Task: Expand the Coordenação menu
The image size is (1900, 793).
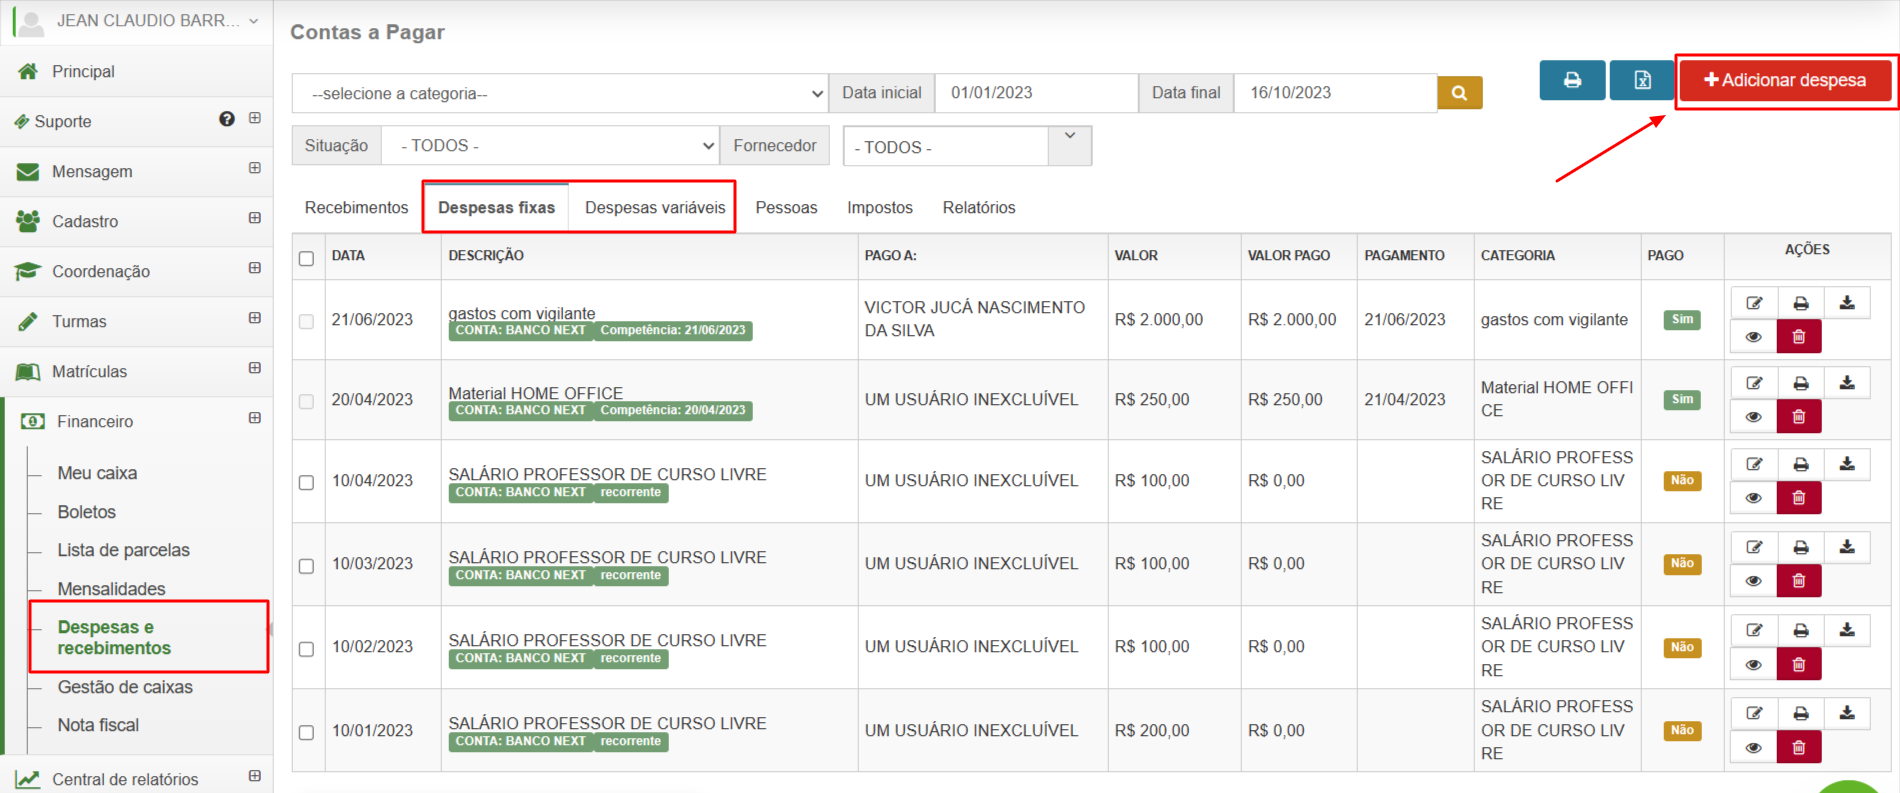Action: pos(255,268)
